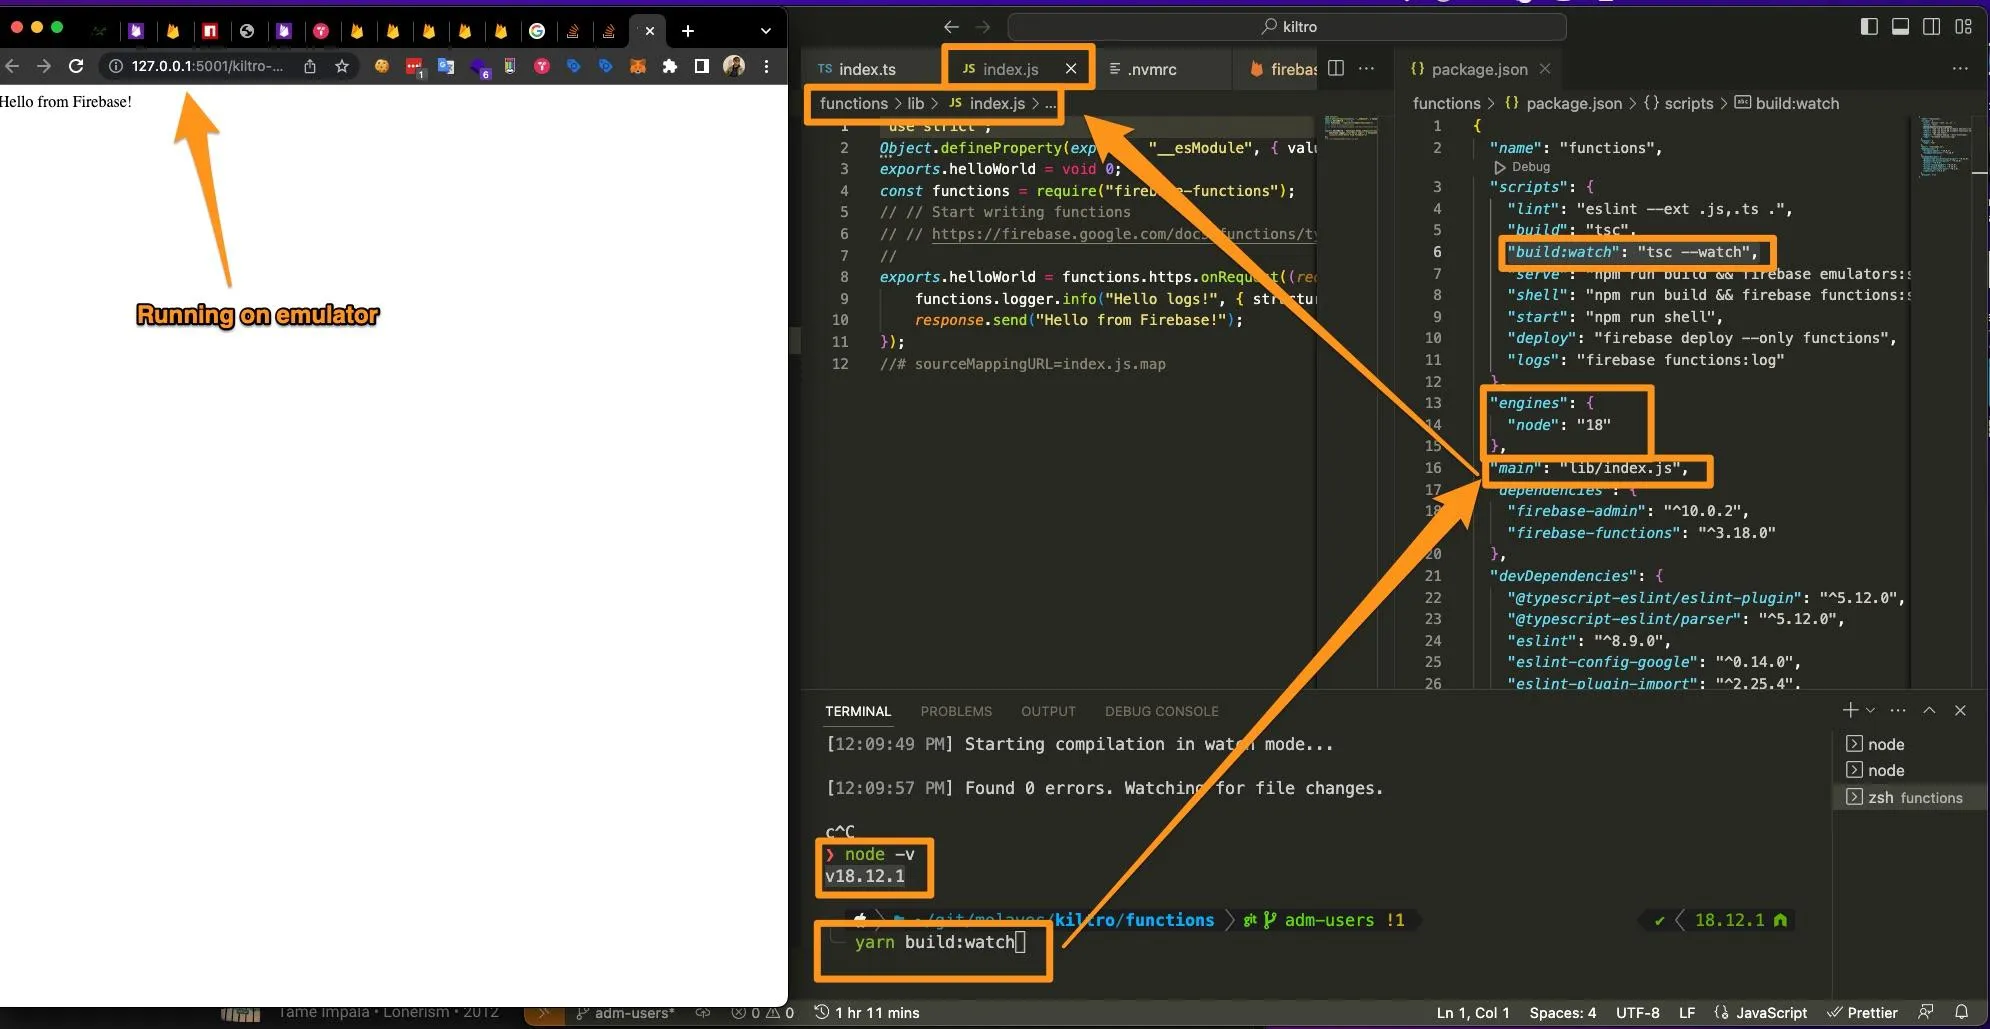
Task: Open the customize layout icon
Action: [x=1963, y=27]
